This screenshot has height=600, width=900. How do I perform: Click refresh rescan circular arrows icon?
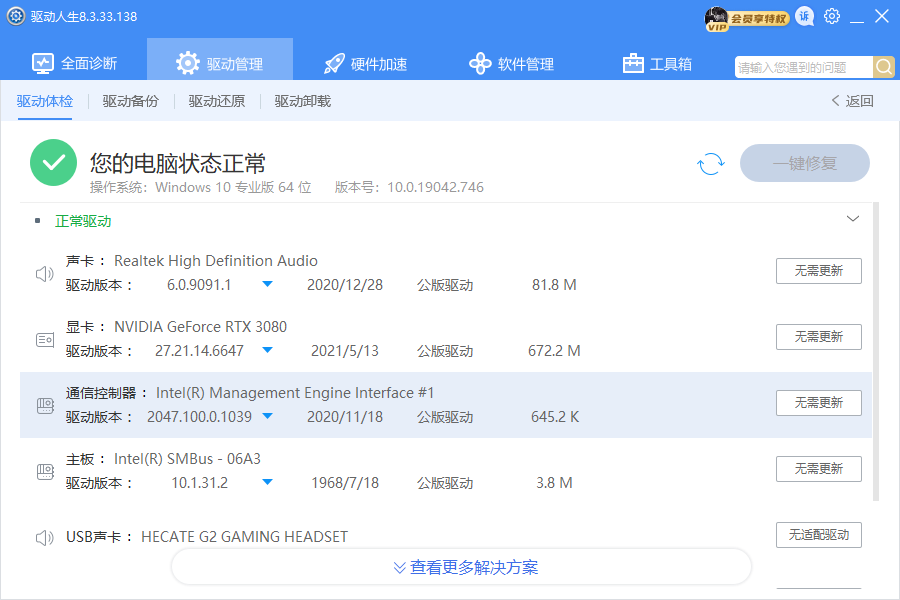pos(711,164)
